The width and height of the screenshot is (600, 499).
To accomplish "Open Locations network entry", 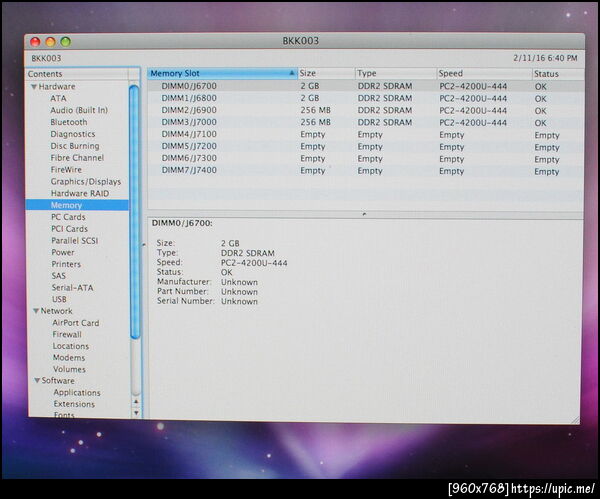I will pos(71,346).
